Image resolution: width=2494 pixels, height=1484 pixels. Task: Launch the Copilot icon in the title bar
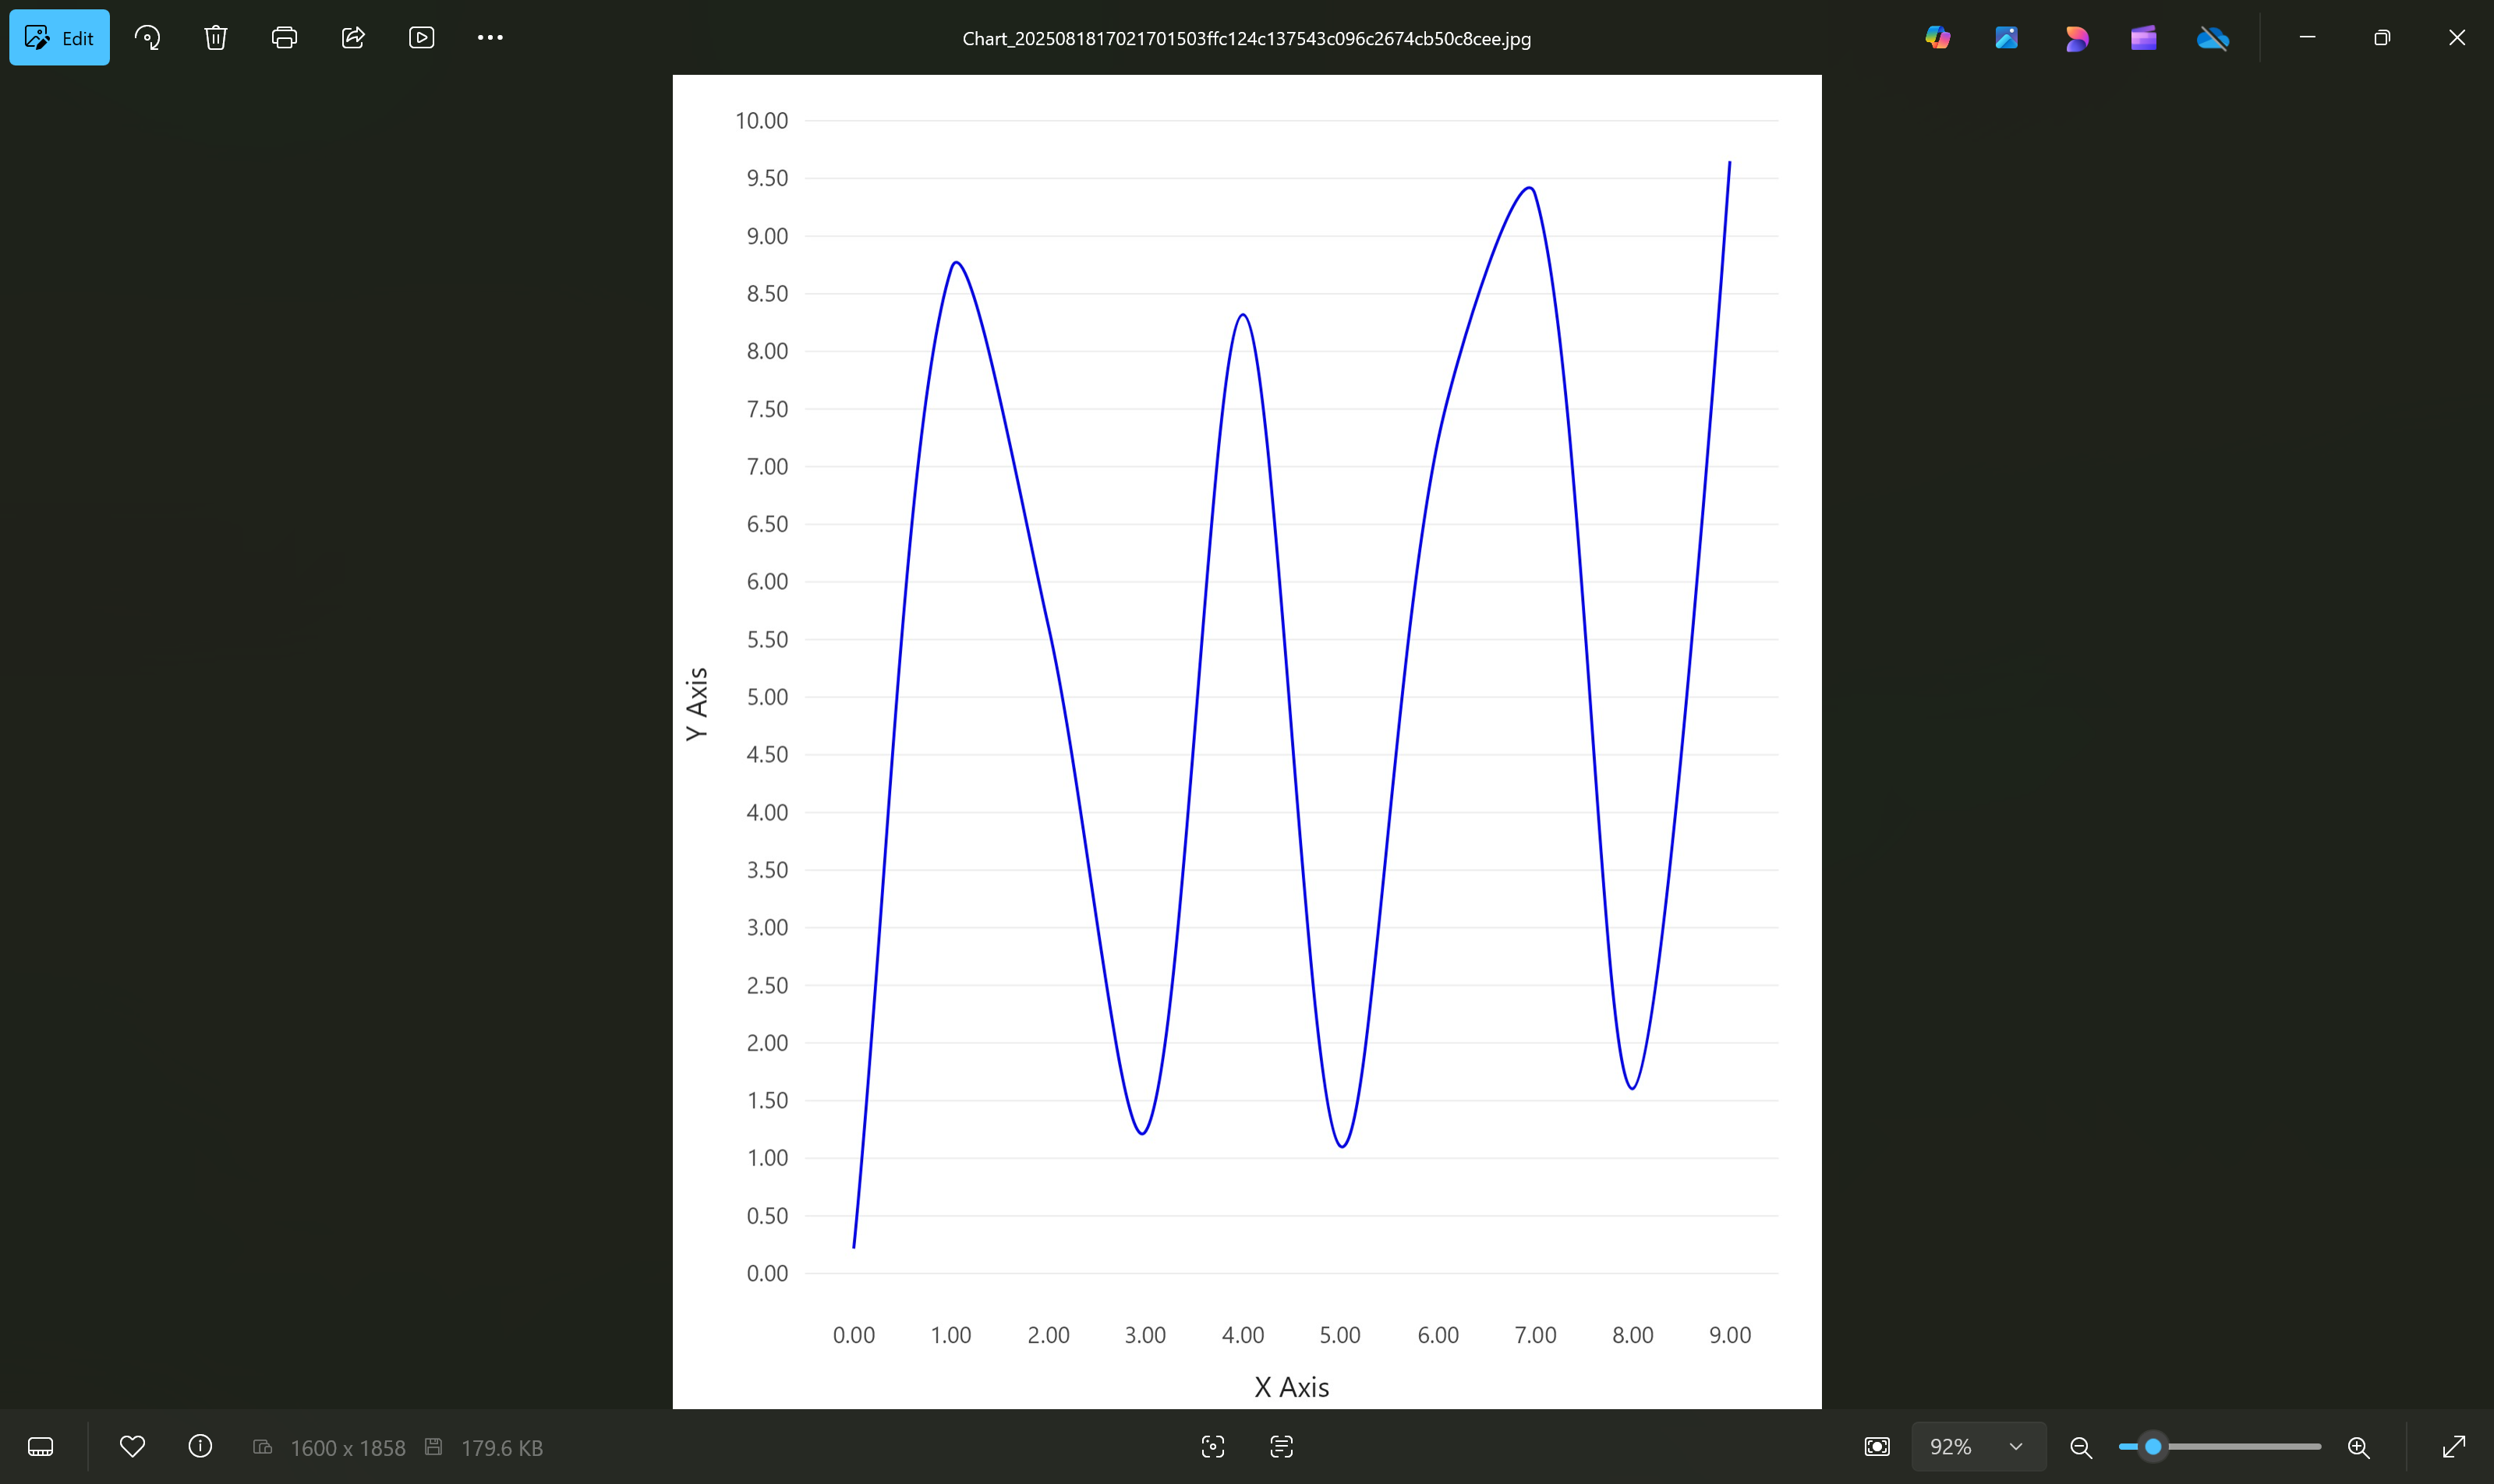tap(1937, 38)
